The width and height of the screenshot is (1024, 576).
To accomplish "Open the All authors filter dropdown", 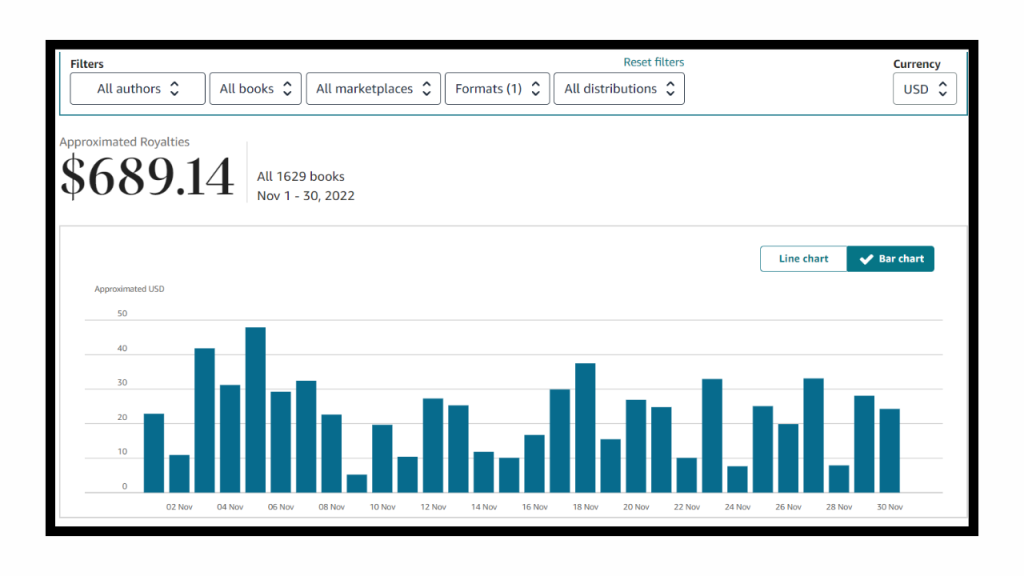I will pyautogui.click(x=137, y=89).
